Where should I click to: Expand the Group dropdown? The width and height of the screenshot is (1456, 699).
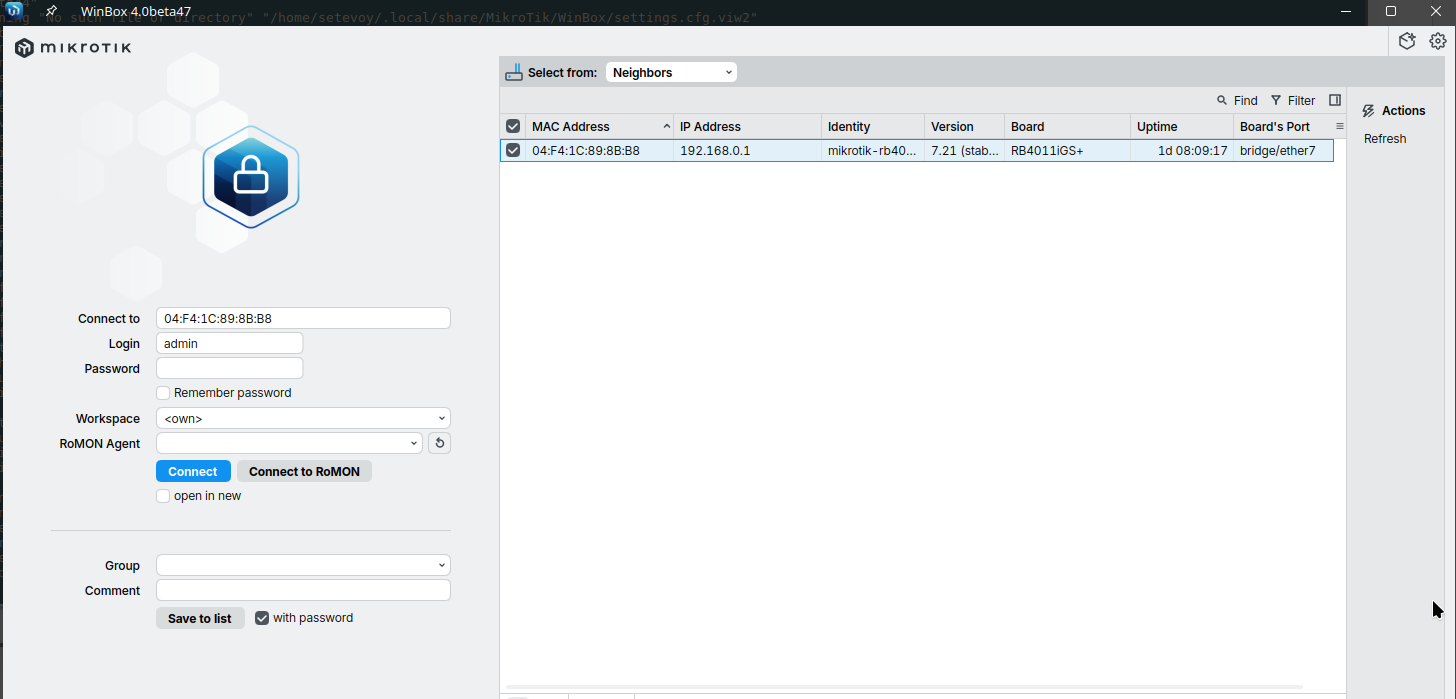tap(303, 565)
